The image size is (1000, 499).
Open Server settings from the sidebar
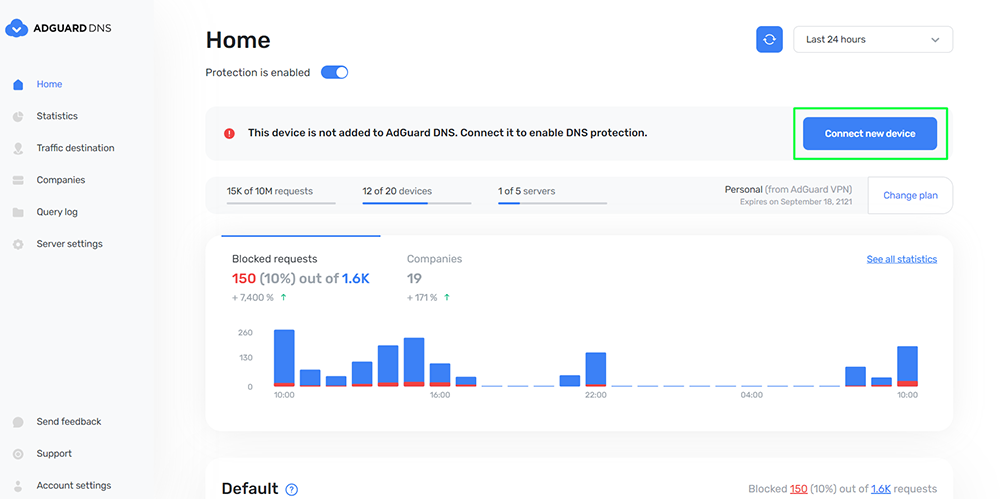tap(70, 244)
